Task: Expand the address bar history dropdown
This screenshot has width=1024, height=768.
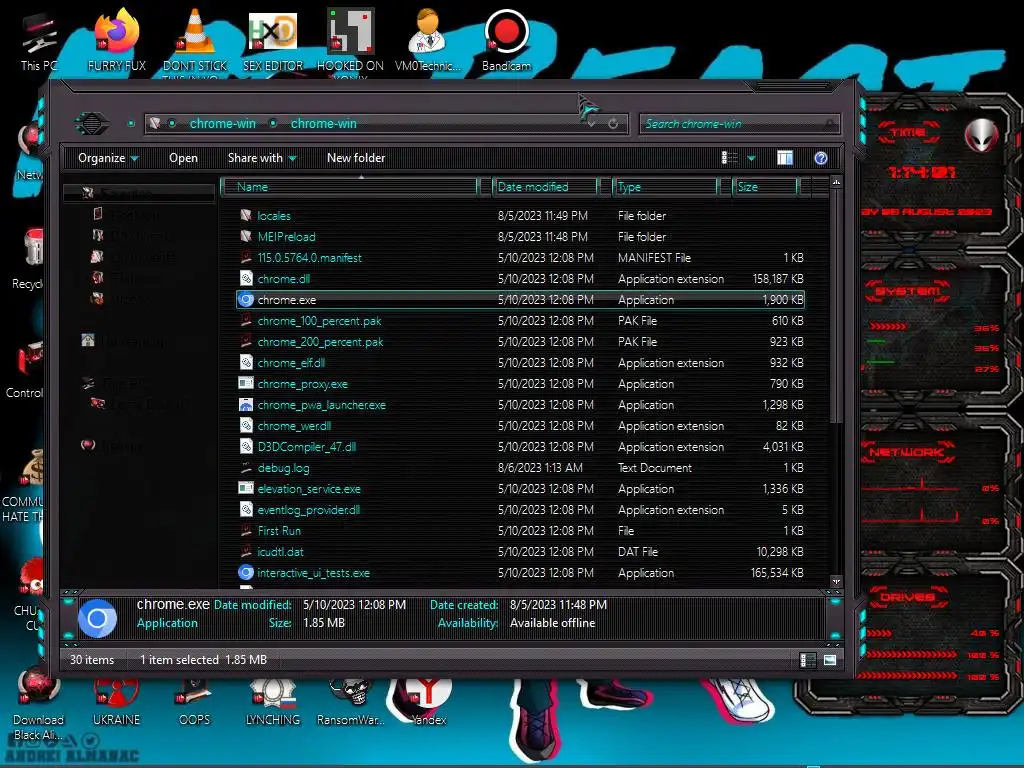Action: click(x=591, y=123)
